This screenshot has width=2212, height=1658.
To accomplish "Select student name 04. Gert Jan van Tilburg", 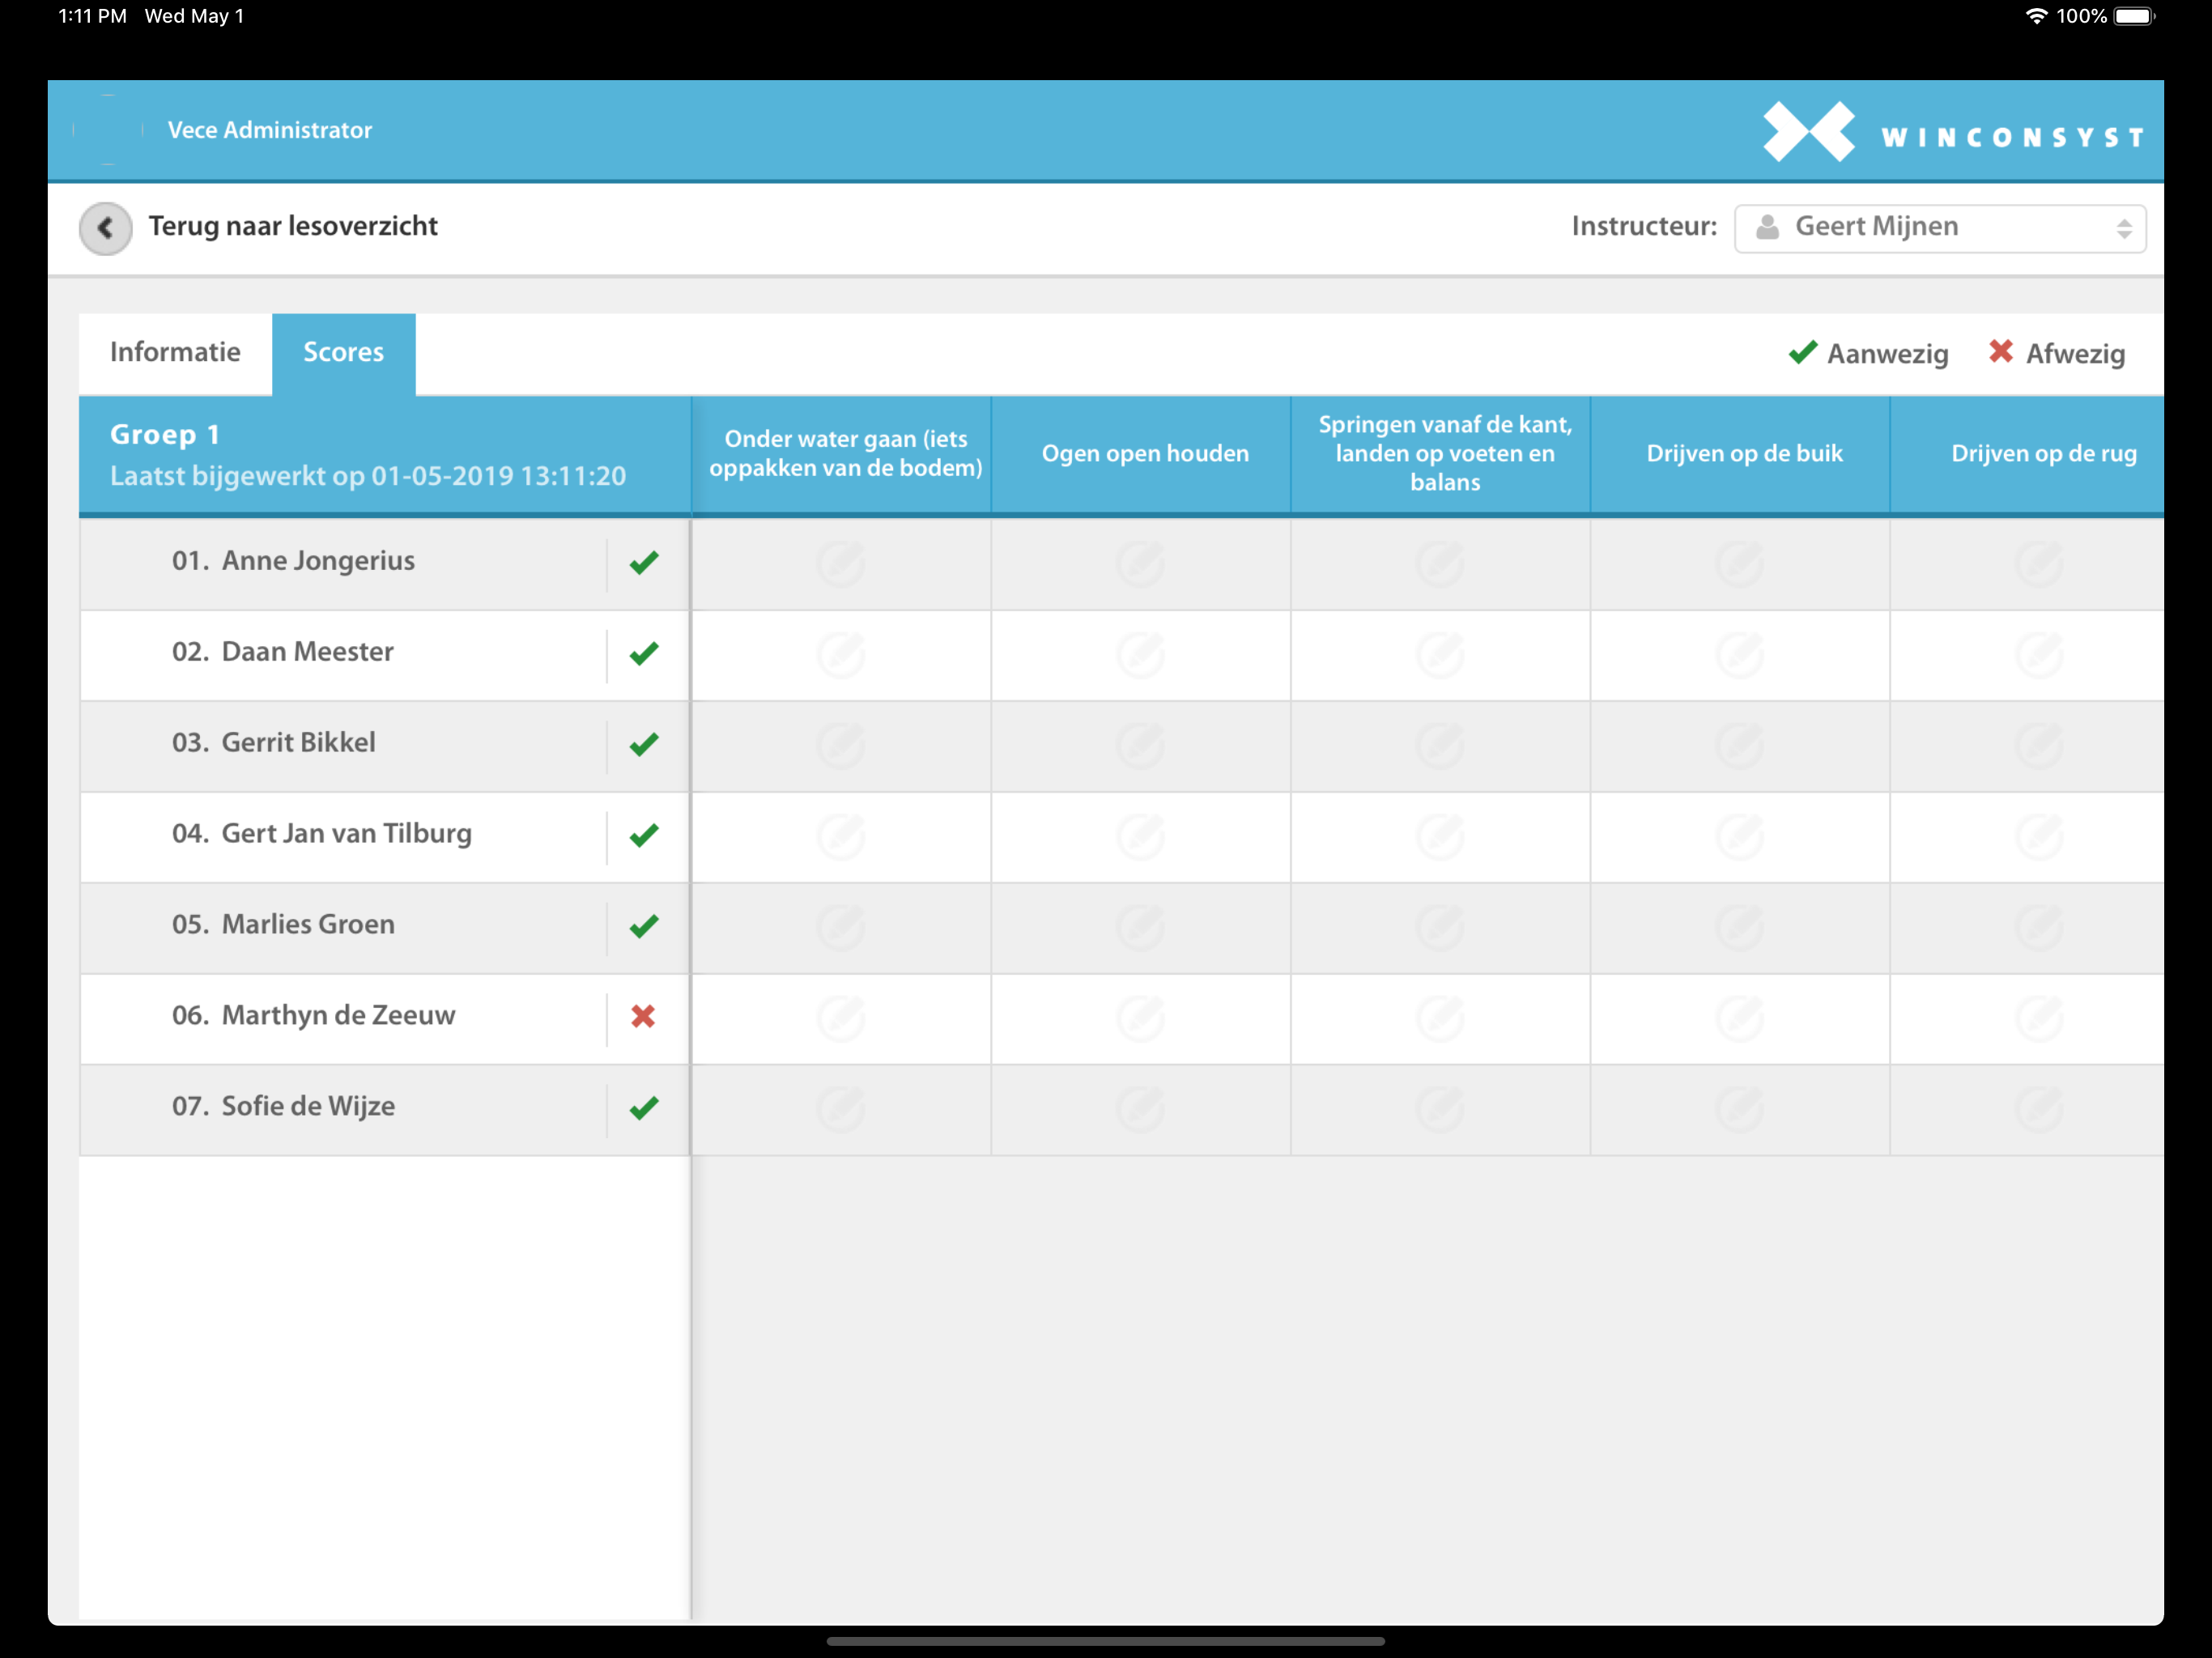I will (321, 834).
